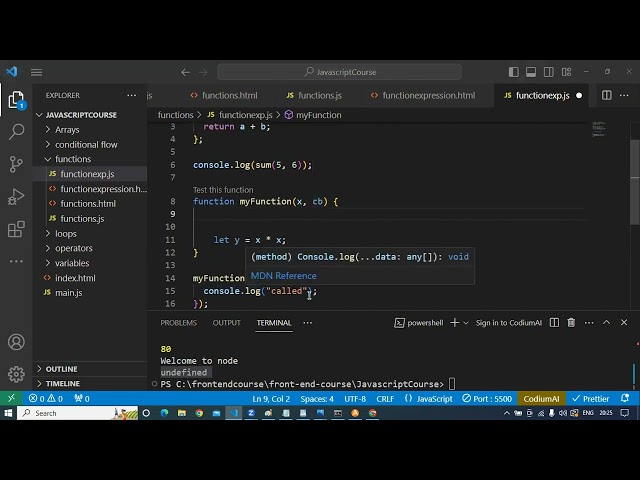Open terminal panel more actions ellipsis
This screenshot has width=640, height=480.
coord(589,322)
